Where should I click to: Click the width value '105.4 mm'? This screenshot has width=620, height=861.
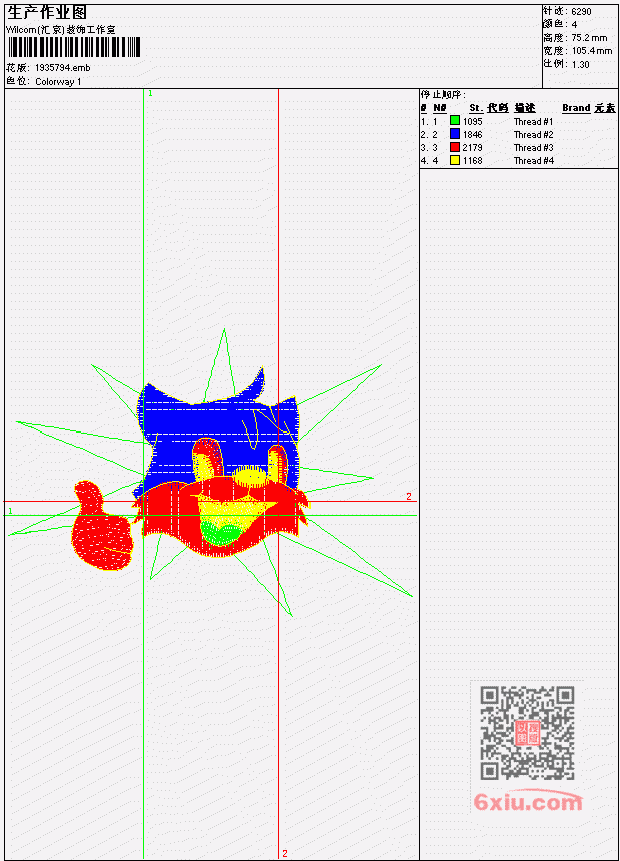[x=592, y=51]
